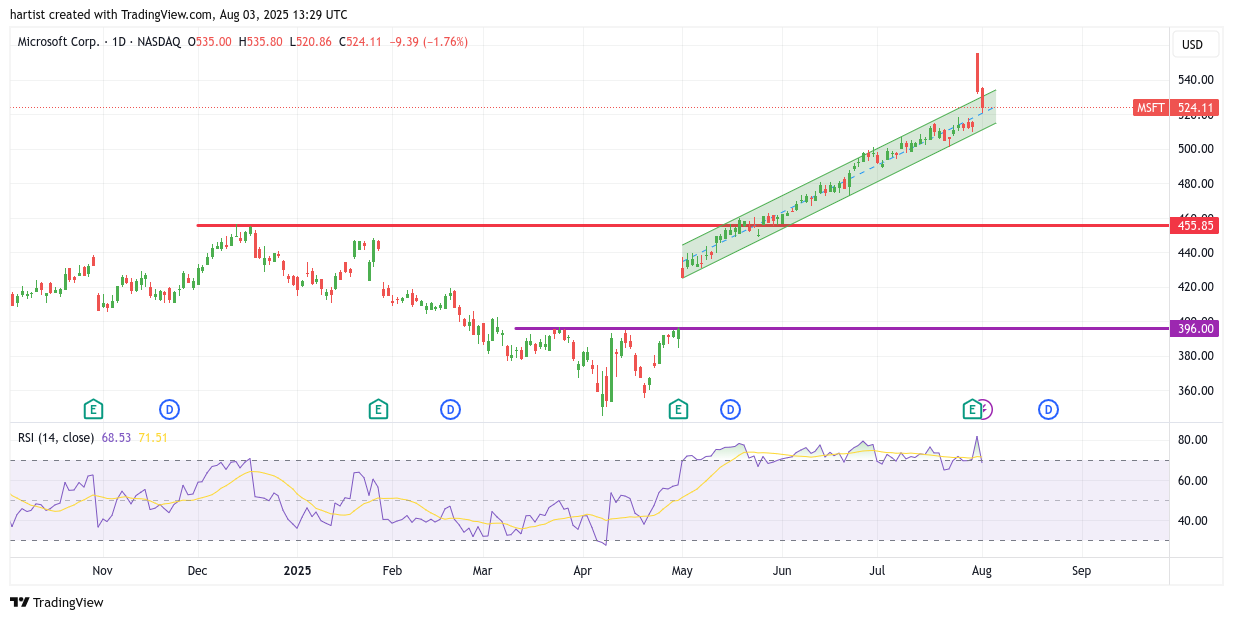Click the TradingView wordmark text

click(68, 602)
